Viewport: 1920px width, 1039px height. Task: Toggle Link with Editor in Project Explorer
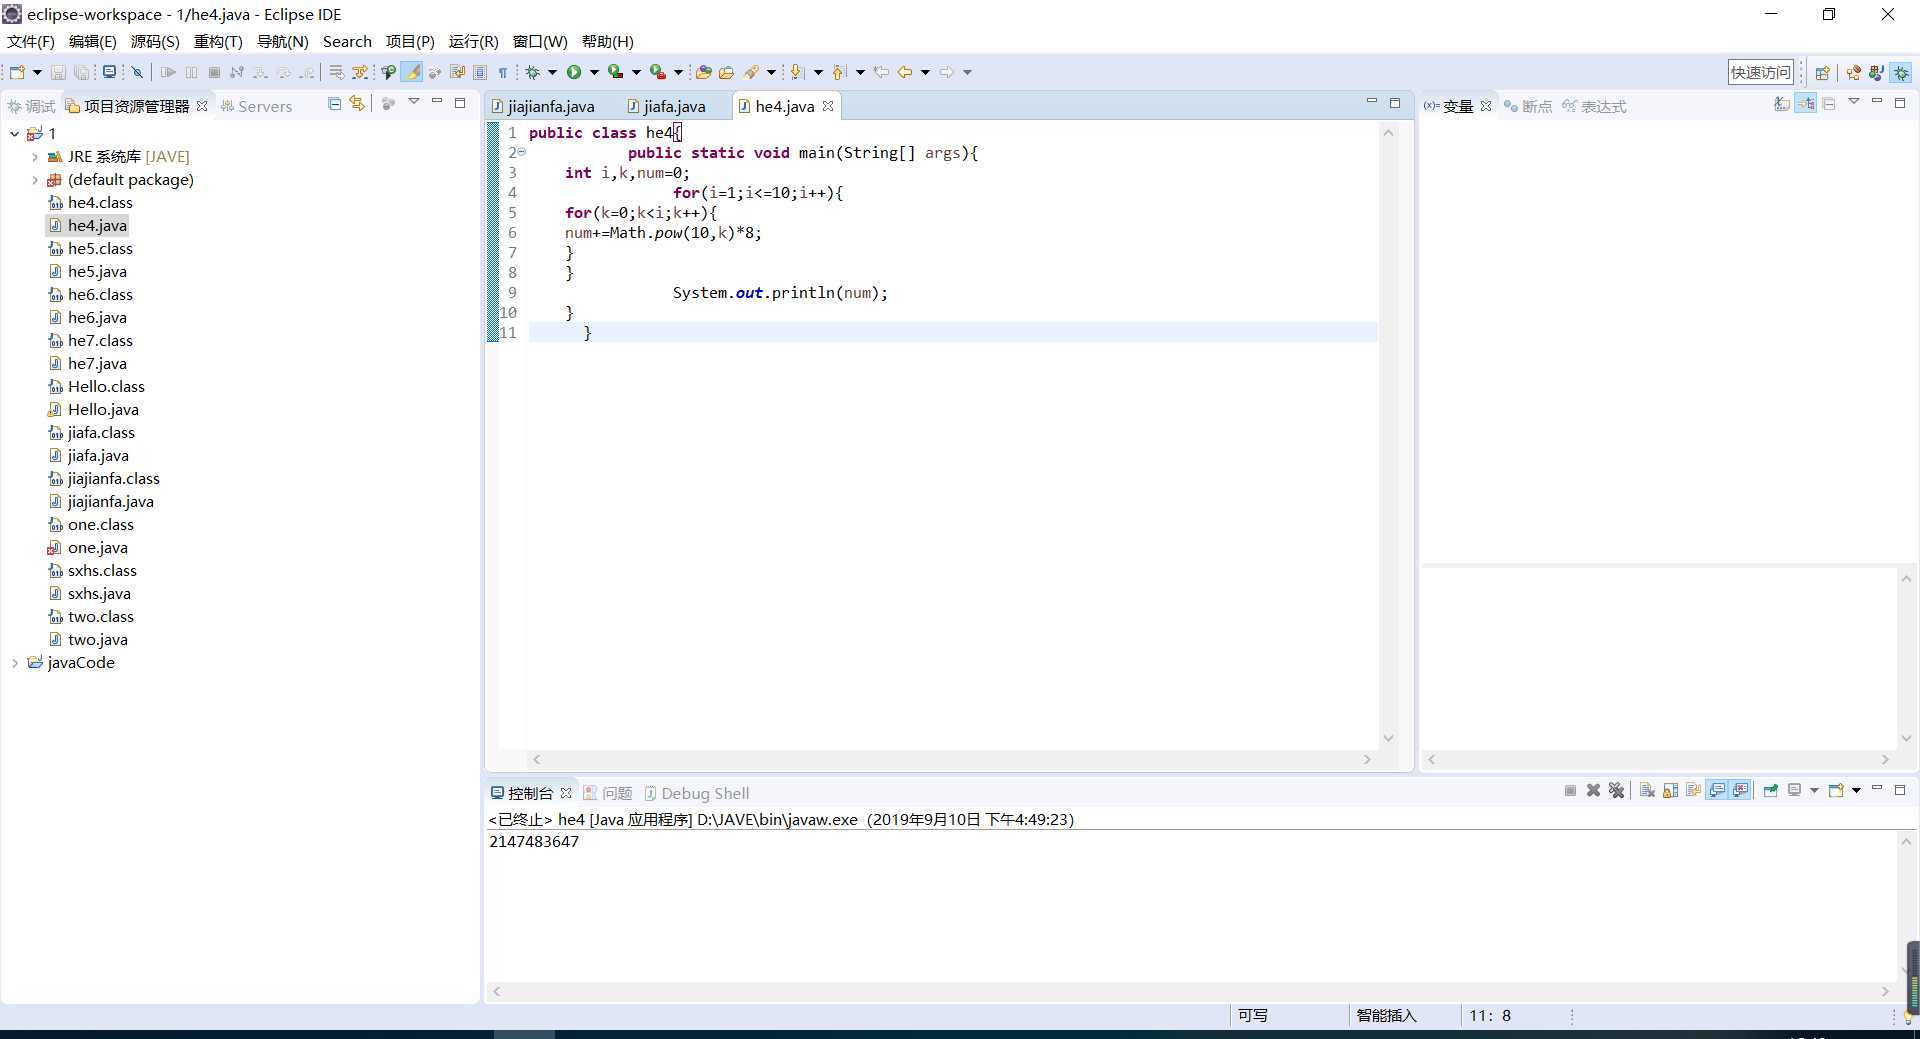[357, 103]
